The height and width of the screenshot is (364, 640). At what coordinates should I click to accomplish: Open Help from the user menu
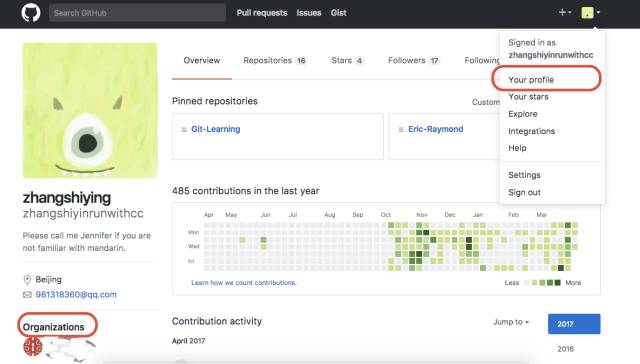517,148
